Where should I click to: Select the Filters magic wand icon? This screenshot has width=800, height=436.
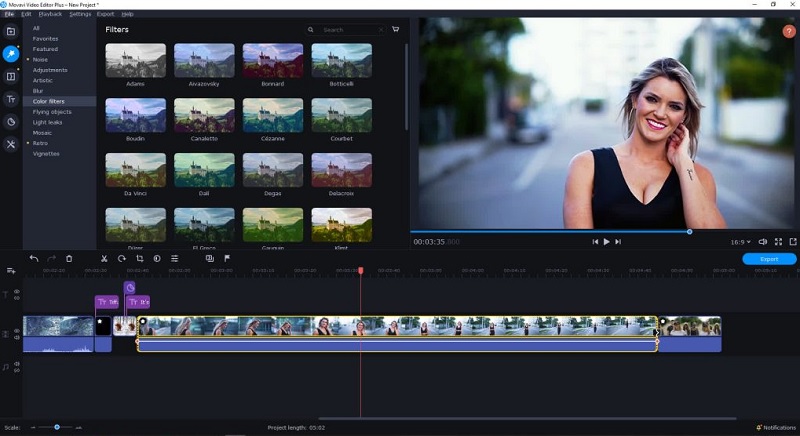(11, 54)
